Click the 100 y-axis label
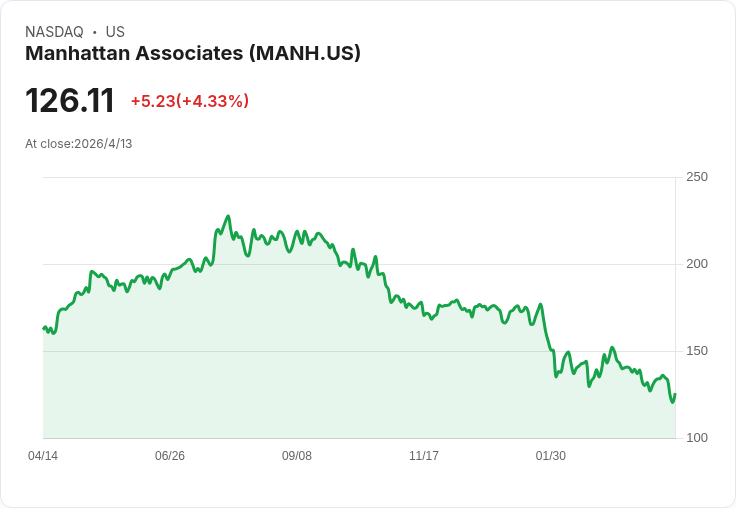The image size is (736, 508). pos(697,438)
